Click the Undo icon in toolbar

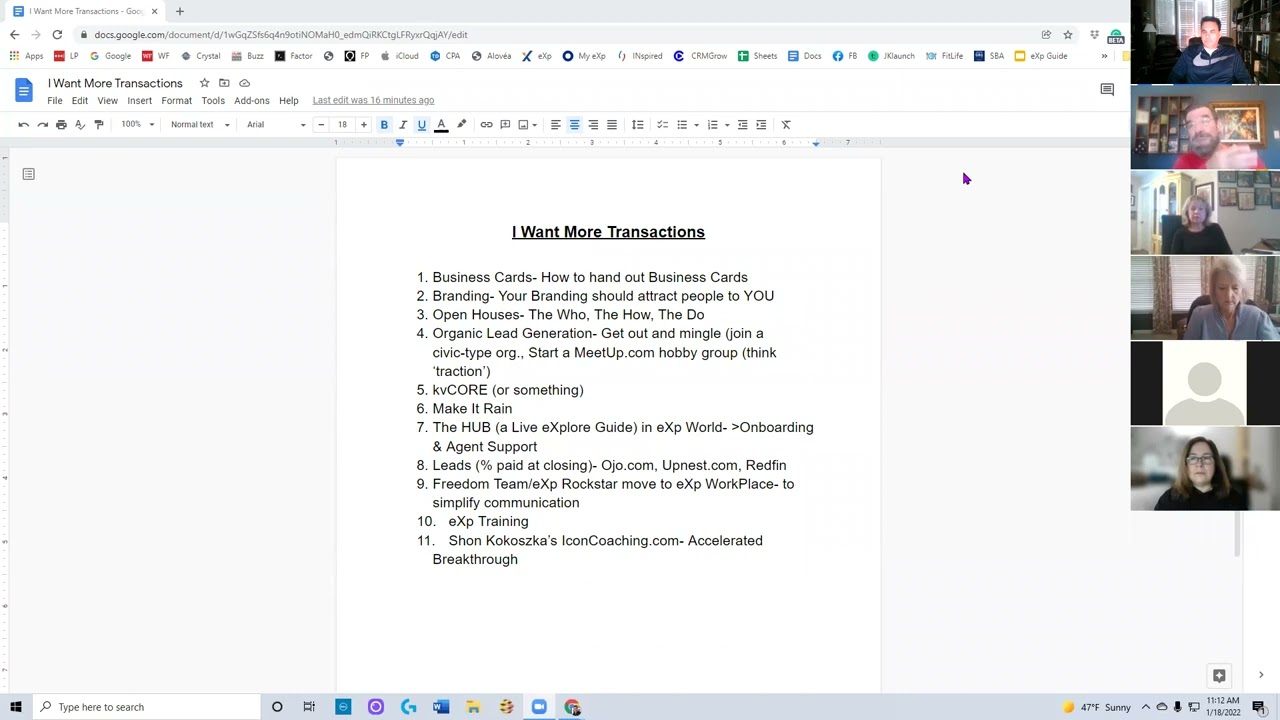tap(23, 125)
